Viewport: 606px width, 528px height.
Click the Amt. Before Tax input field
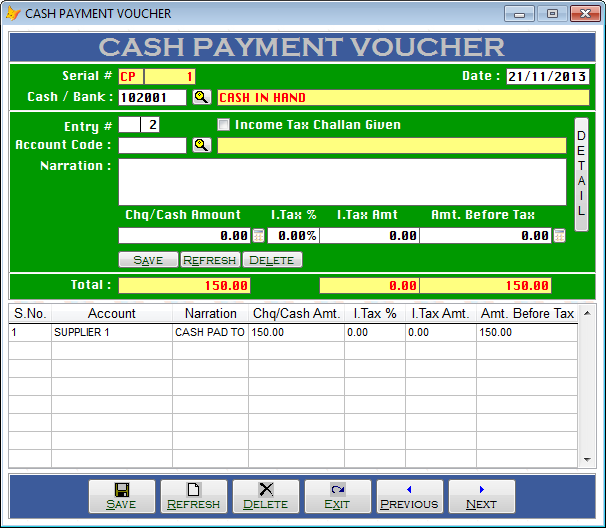coord(485,235)
